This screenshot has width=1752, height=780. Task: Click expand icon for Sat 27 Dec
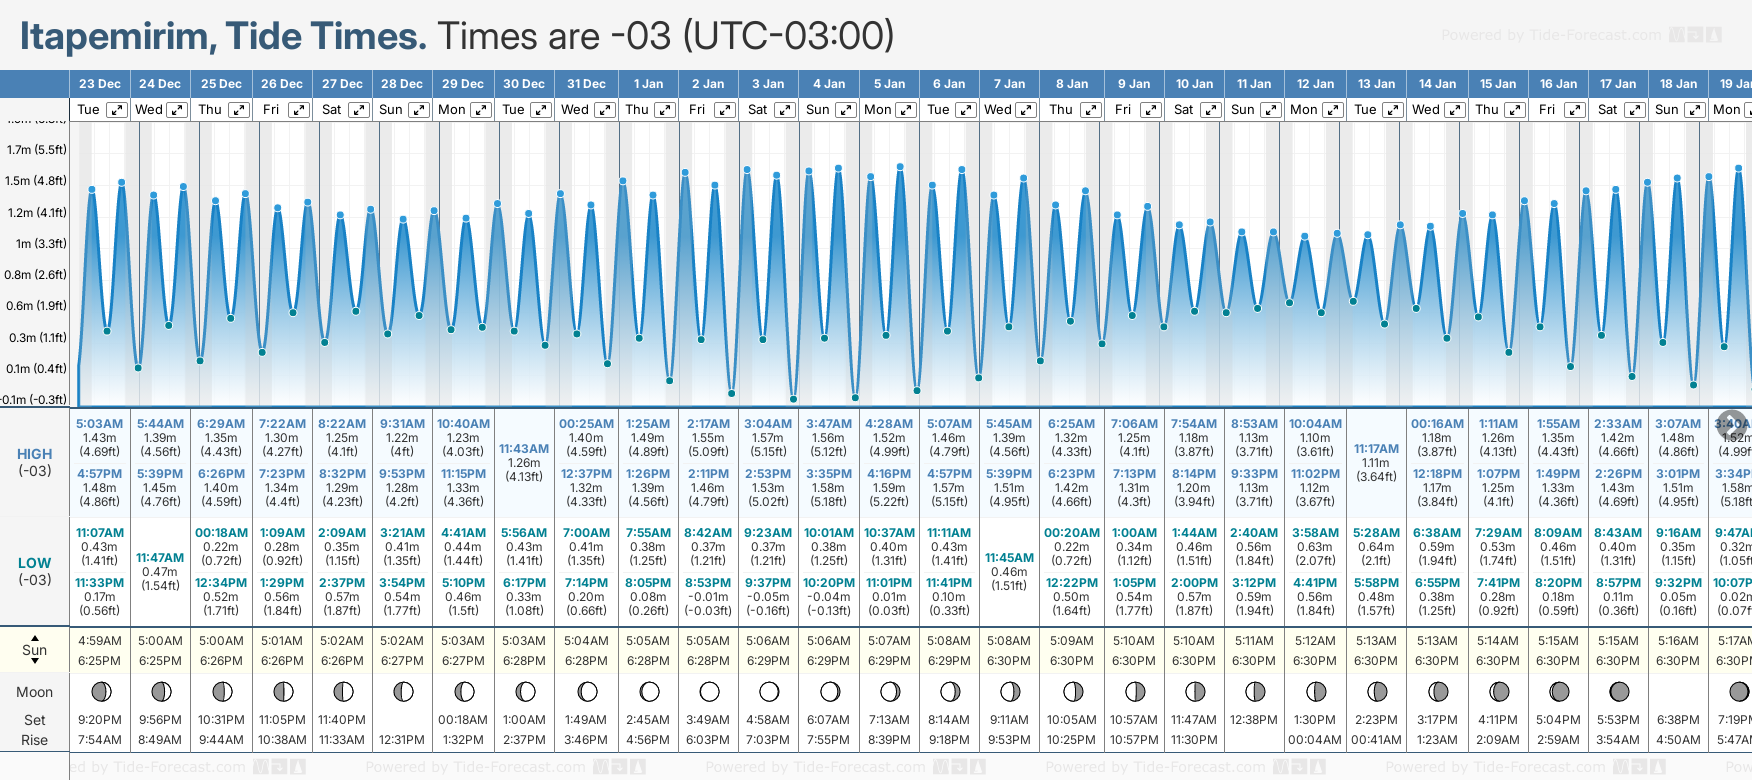pyautogui.click(x=358, y=110)
